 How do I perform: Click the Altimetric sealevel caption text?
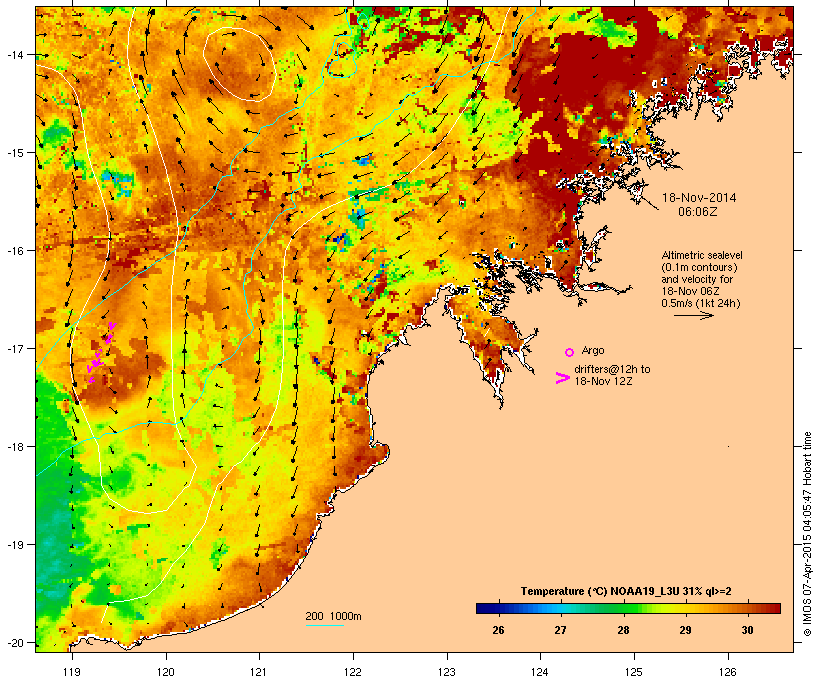click(x=702, y=255)
